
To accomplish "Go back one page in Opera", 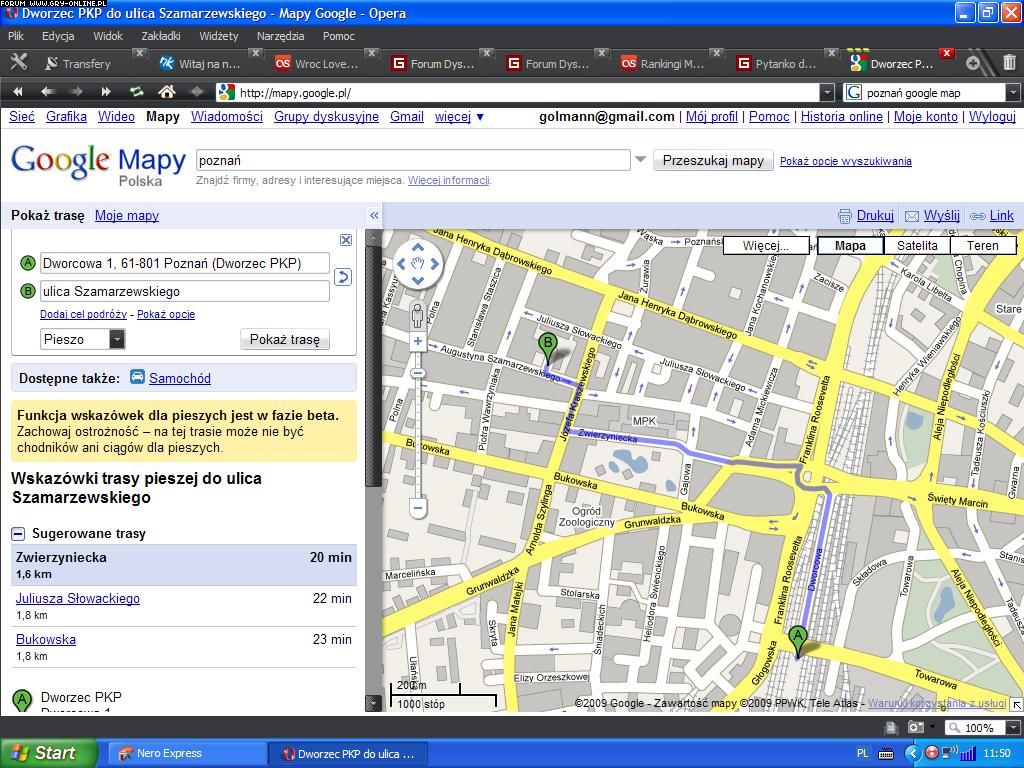I will (46, 92).
